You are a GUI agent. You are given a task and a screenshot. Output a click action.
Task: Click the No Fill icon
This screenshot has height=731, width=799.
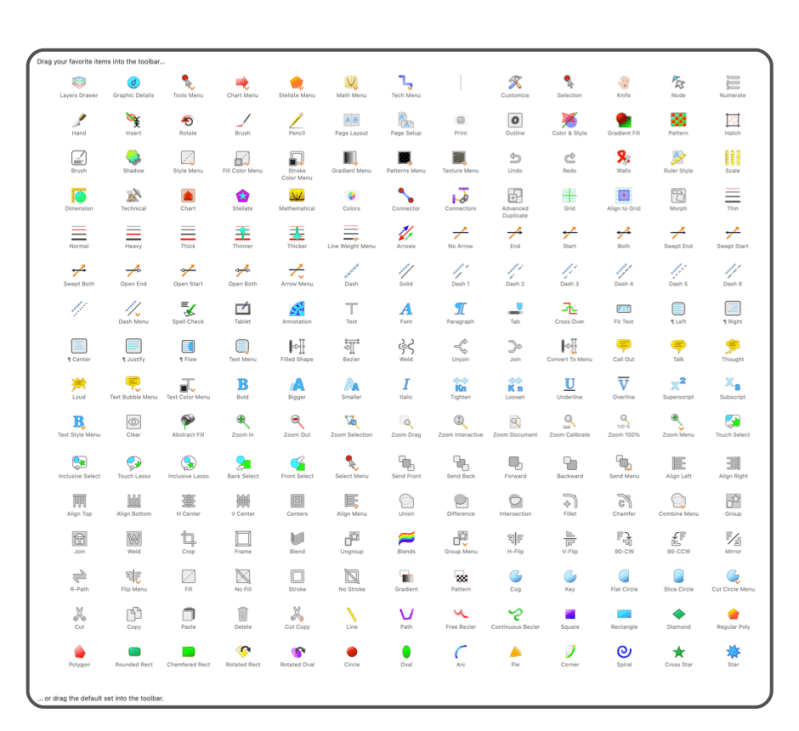pos(243,576)
